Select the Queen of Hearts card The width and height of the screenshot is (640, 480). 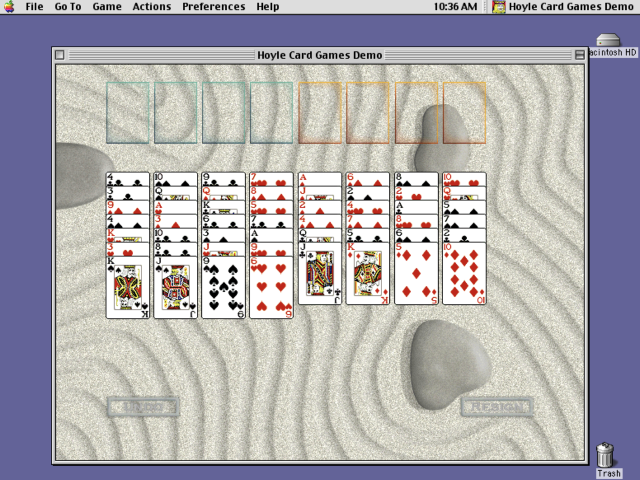[464, 193]
